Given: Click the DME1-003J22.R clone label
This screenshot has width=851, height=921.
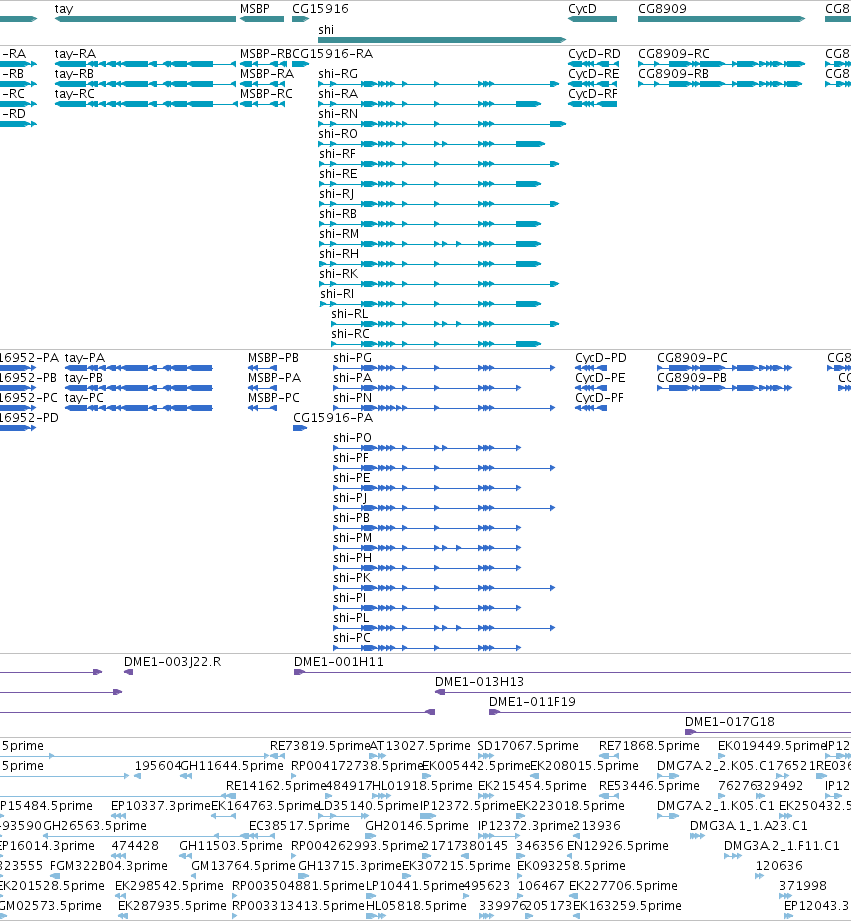Looking at the screenshot, I should (x=173, y=662).
